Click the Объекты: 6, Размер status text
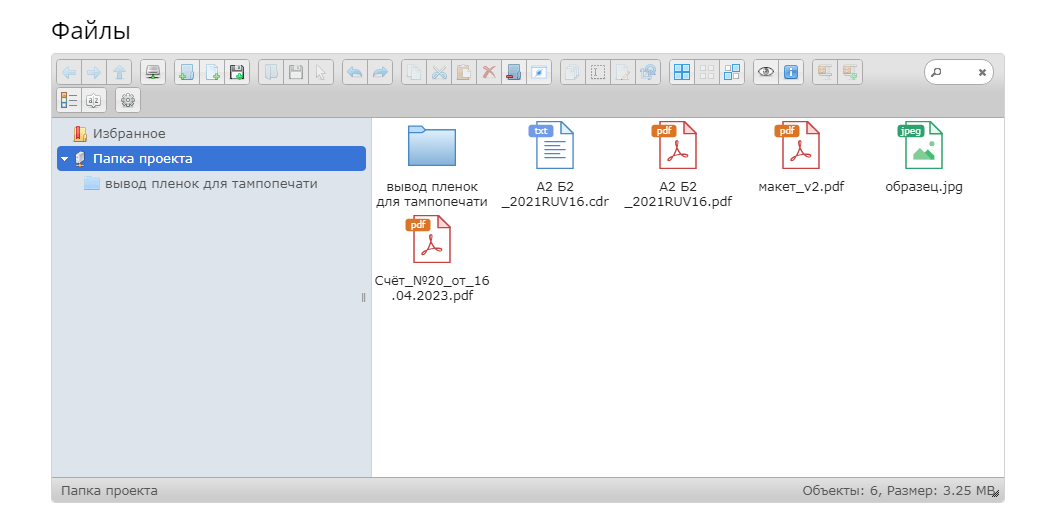 [x=898, y=490]
